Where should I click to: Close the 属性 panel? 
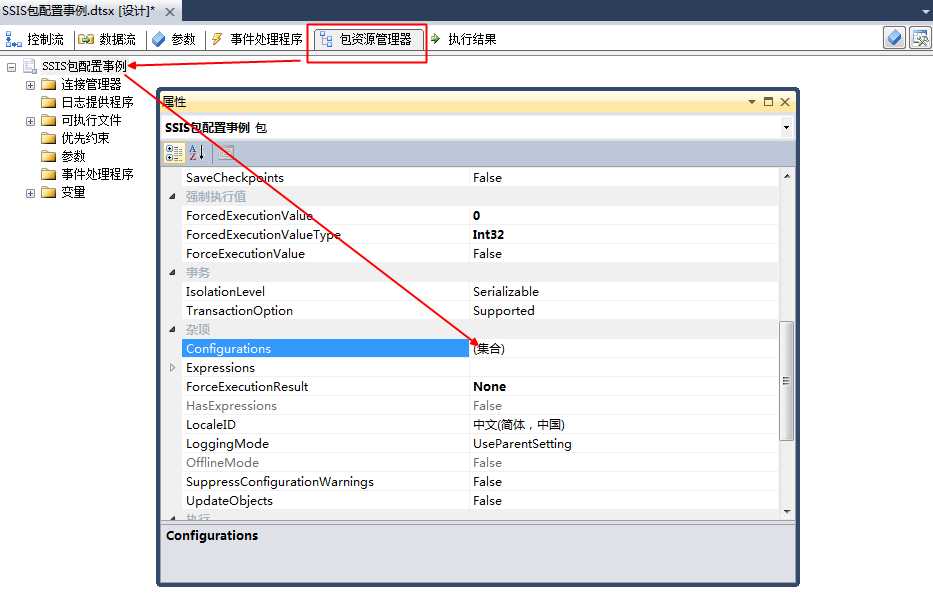tap(785, 102)
